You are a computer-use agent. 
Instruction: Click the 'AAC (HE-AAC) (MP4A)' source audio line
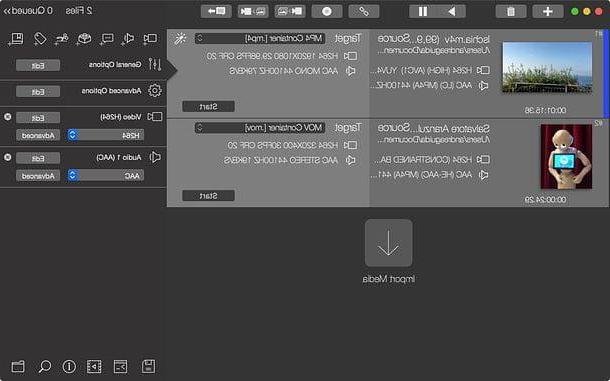coord(421,175)
